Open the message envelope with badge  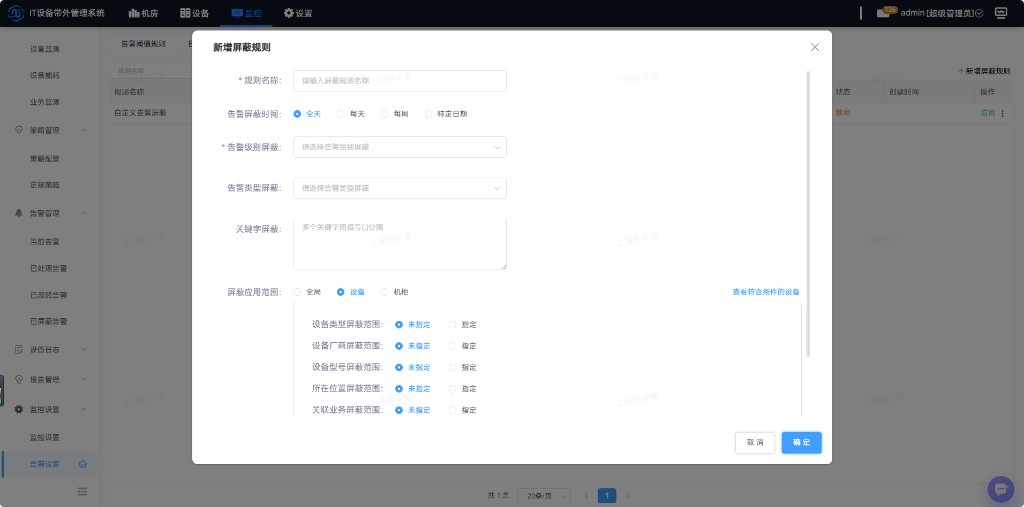886,12
